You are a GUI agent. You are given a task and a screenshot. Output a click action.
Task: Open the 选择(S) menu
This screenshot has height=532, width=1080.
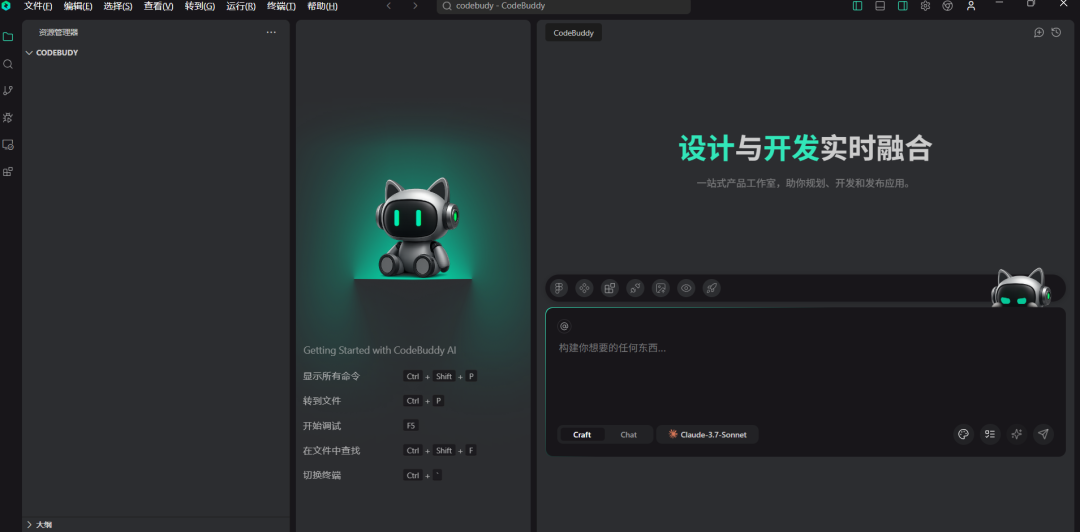pyautogui.click(x=118, y=6)
